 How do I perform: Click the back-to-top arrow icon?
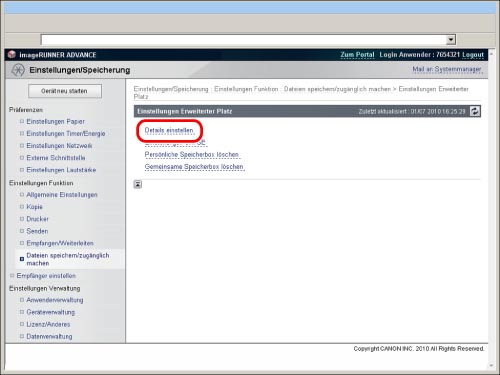coord(138,184)
